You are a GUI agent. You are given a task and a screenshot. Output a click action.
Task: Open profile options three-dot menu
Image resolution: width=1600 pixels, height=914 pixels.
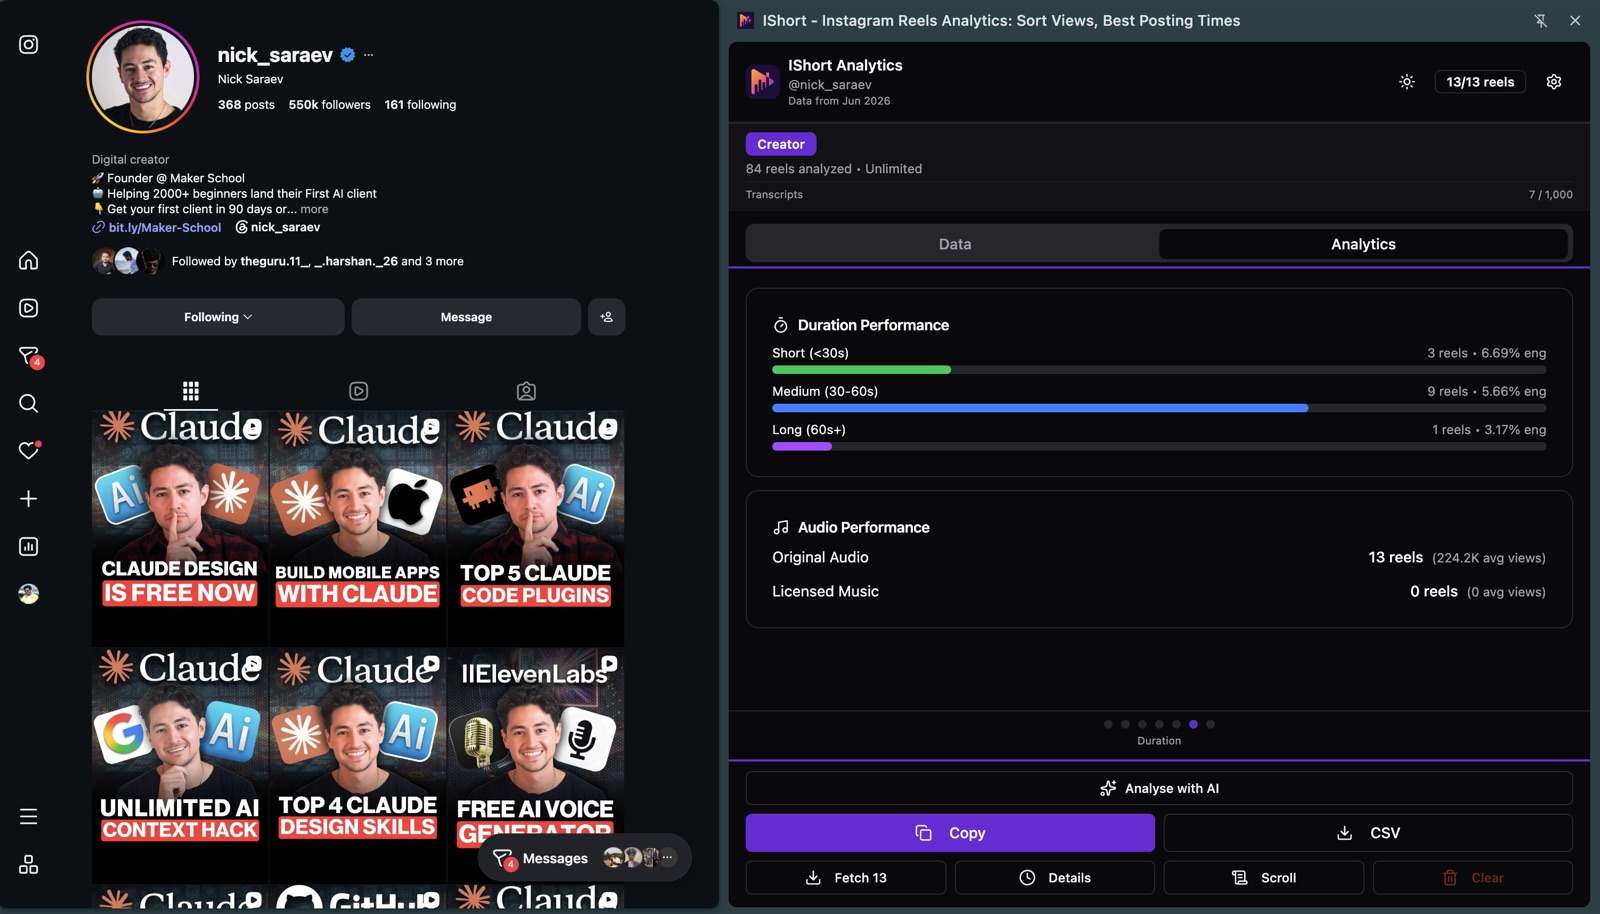point(368,55)
